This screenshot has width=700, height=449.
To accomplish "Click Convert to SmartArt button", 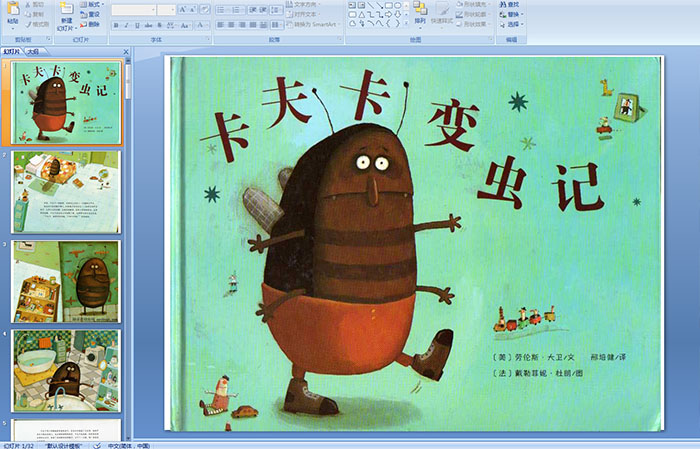I will tap(312, 24).
